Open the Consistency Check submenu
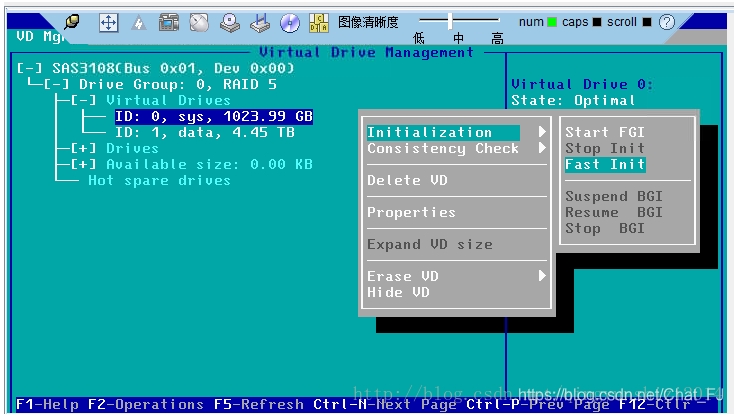 tap(443, 148)
